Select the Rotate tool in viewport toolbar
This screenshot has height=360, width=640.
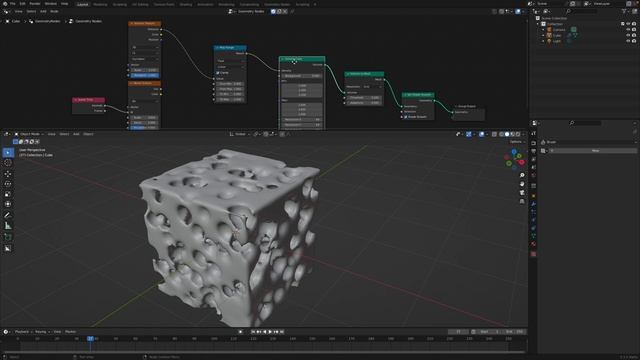pyautogui.click(x=8, y=184)
